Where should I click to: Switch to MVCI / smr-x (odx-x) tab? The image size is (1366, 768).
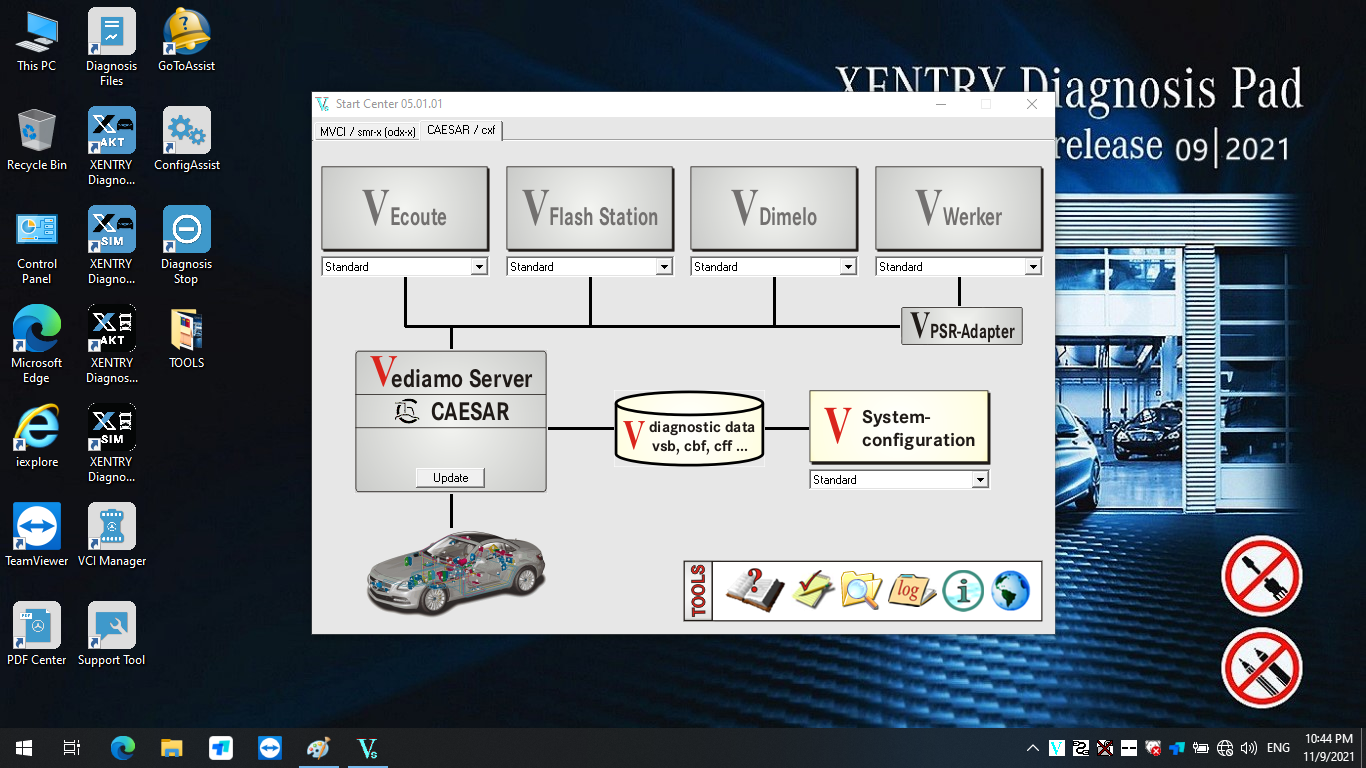[367, 131]
